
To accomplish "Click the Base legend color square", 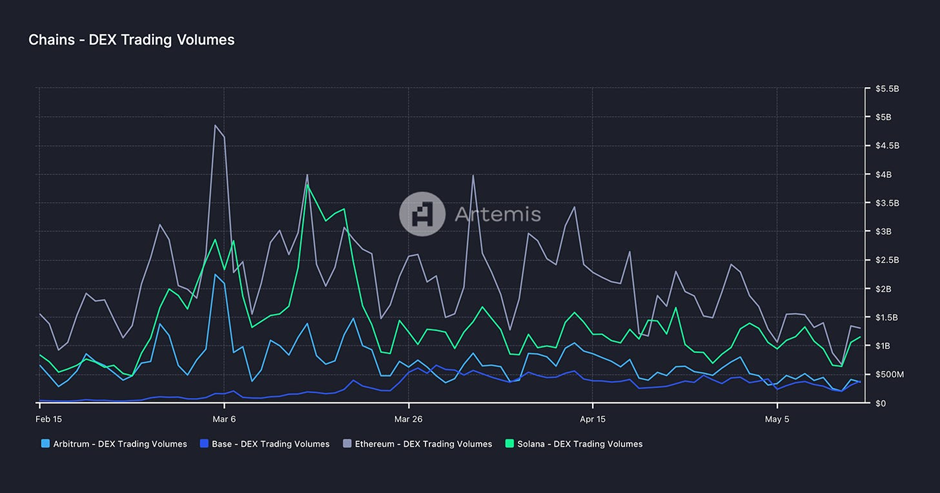I will coord(203,443).
